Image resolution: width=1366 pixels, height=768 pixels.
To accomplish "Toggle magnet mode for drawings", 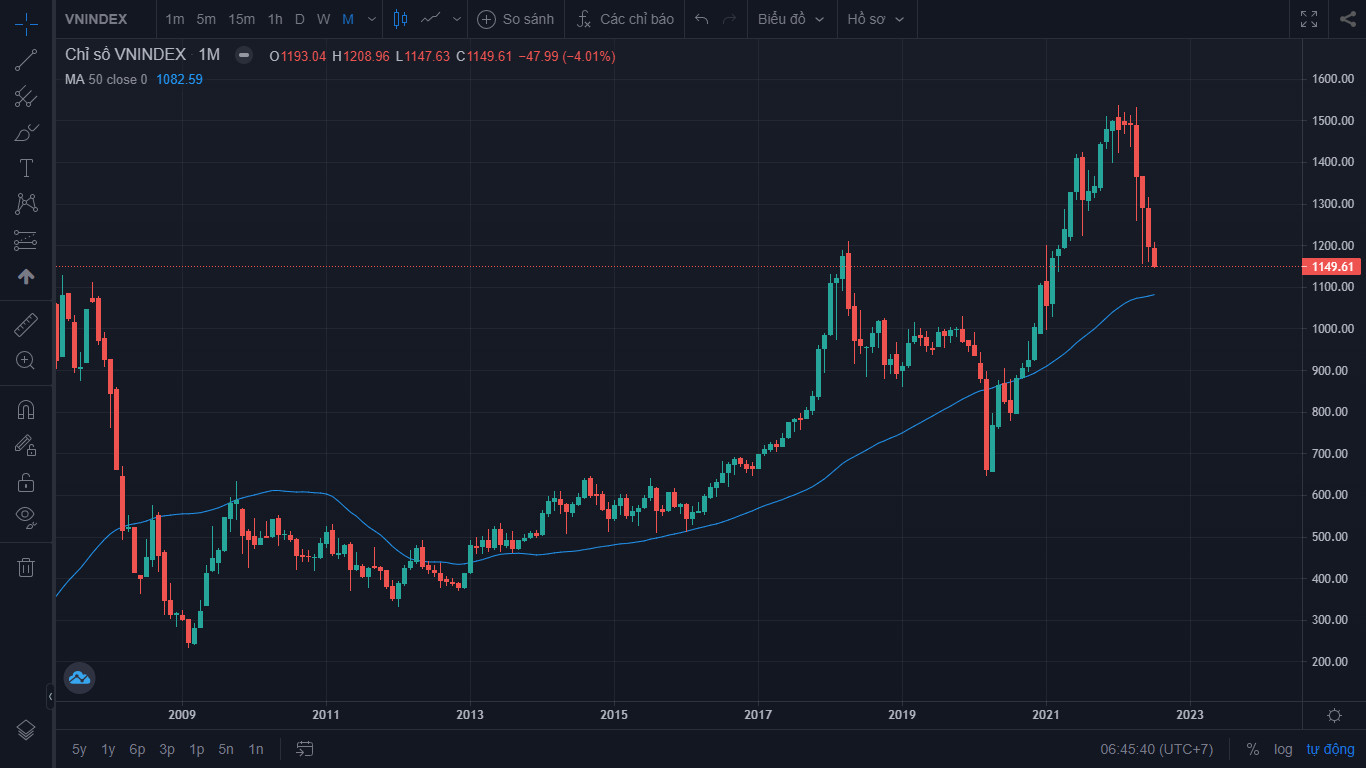I will pyautogui.click(x=26, y=410).
